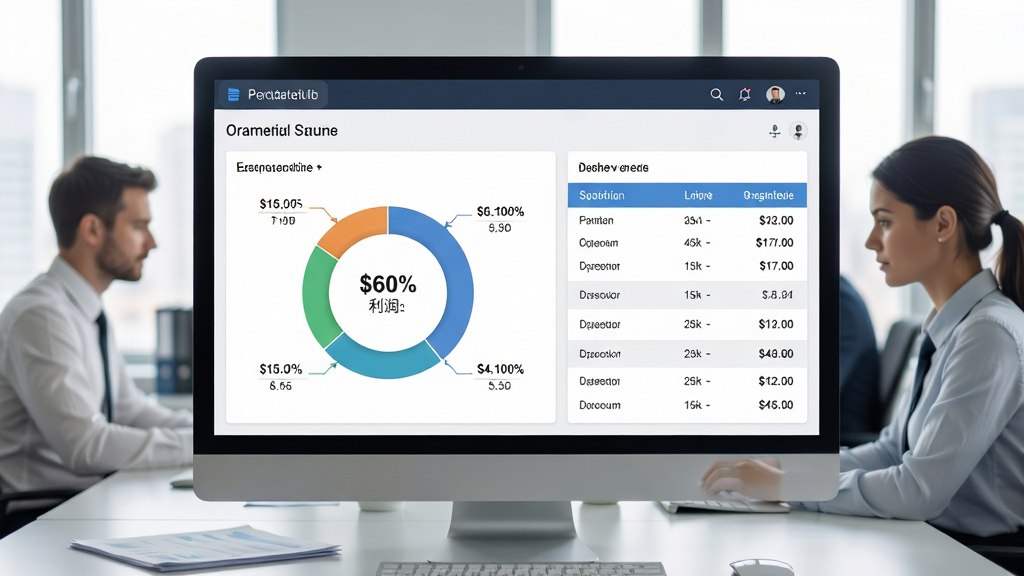Click the blue app logo icon in the header
This screenshot has width=1024, height=576.
pyautogui.click(x=233, y=95)
